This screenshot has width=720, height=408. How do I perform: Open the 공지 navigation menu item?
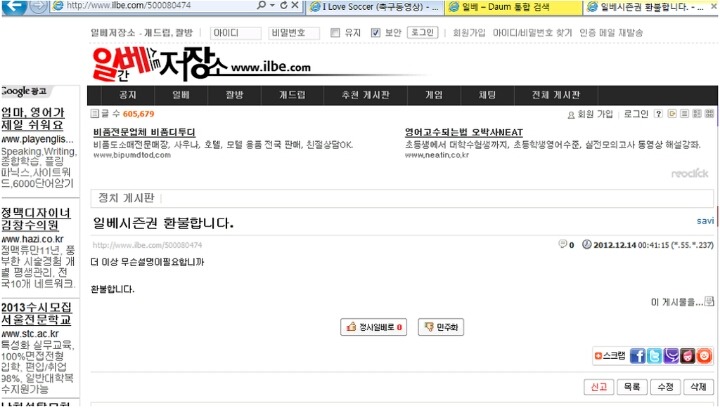point(128,95)
